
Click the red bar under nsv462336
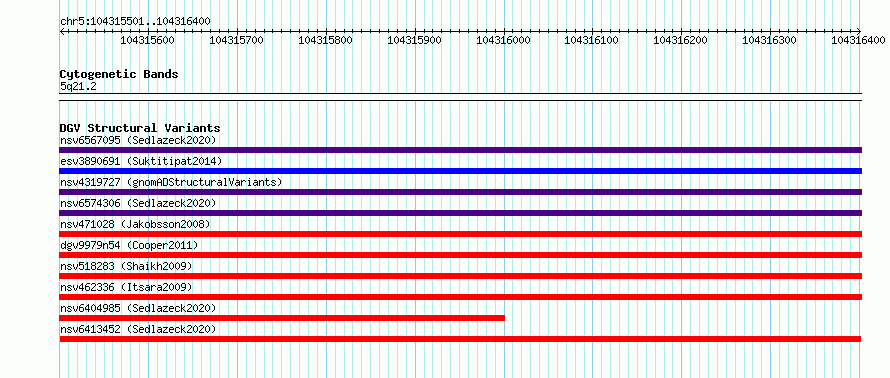461,297
